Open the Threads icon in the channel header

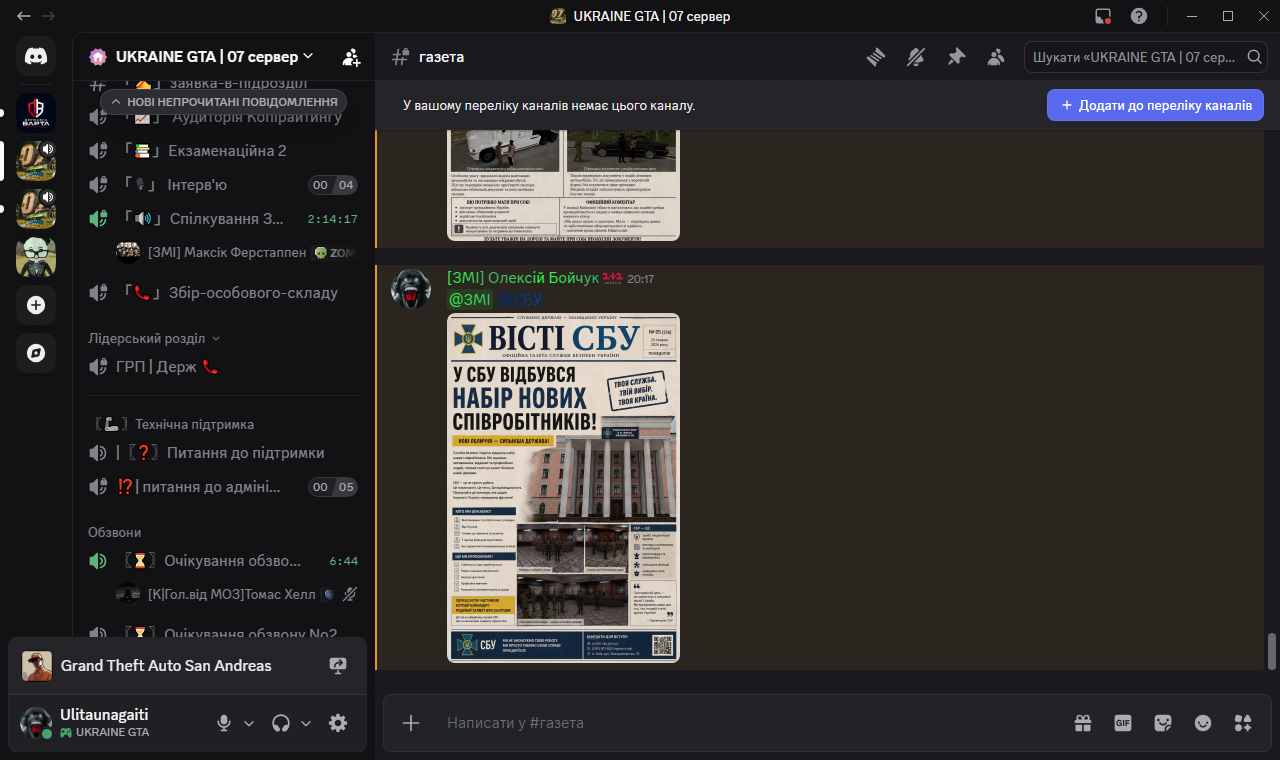(x=876, y=57)
